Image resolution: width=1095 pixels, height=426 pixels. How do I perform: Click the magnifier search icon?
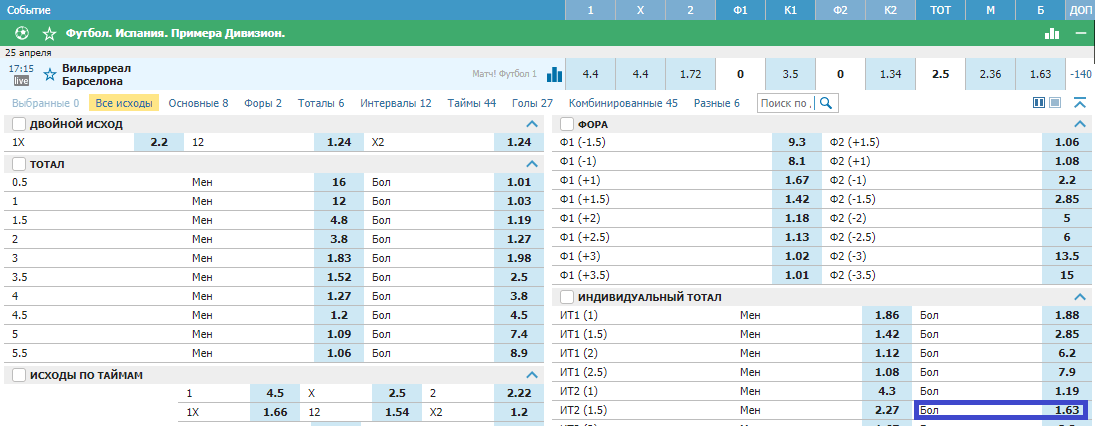click(x=825, y=103)
